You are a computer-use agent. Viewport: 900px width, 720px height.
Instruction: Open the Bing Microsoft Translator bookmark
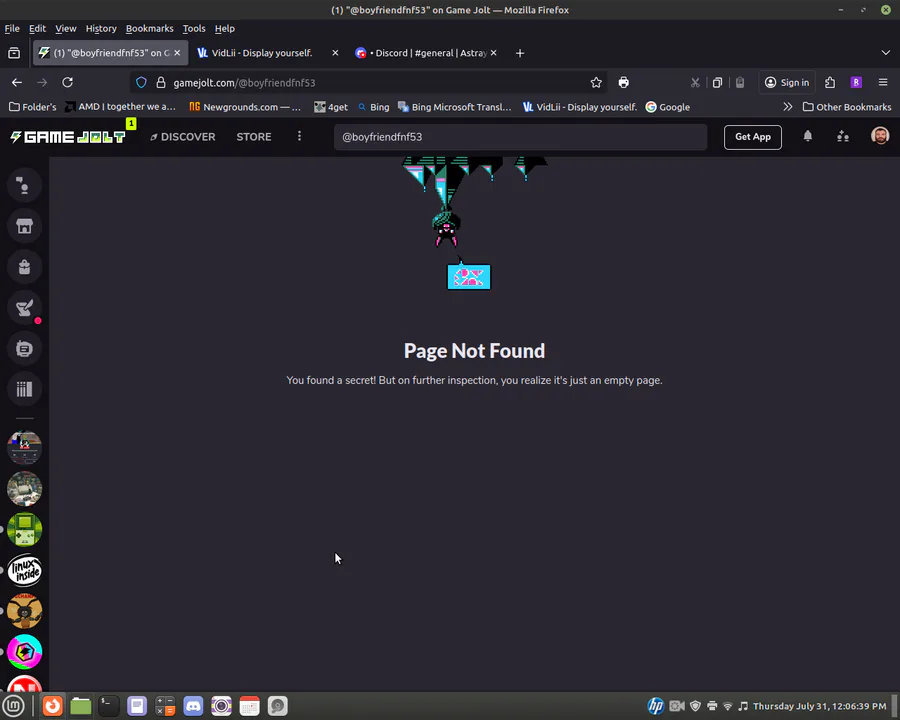[x=454, y=107]
